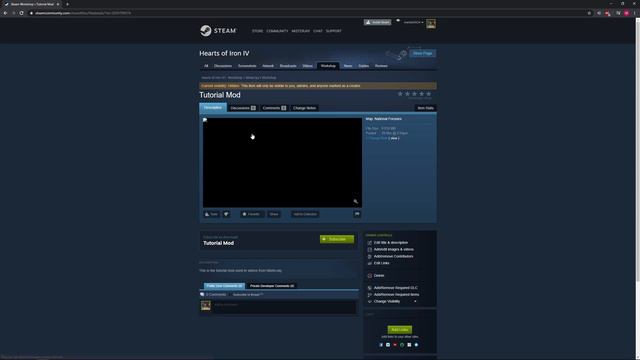Viewport: 640px width, 360px height.
Task: Open the item Discussions tab
Action: (x=242, y=108)
